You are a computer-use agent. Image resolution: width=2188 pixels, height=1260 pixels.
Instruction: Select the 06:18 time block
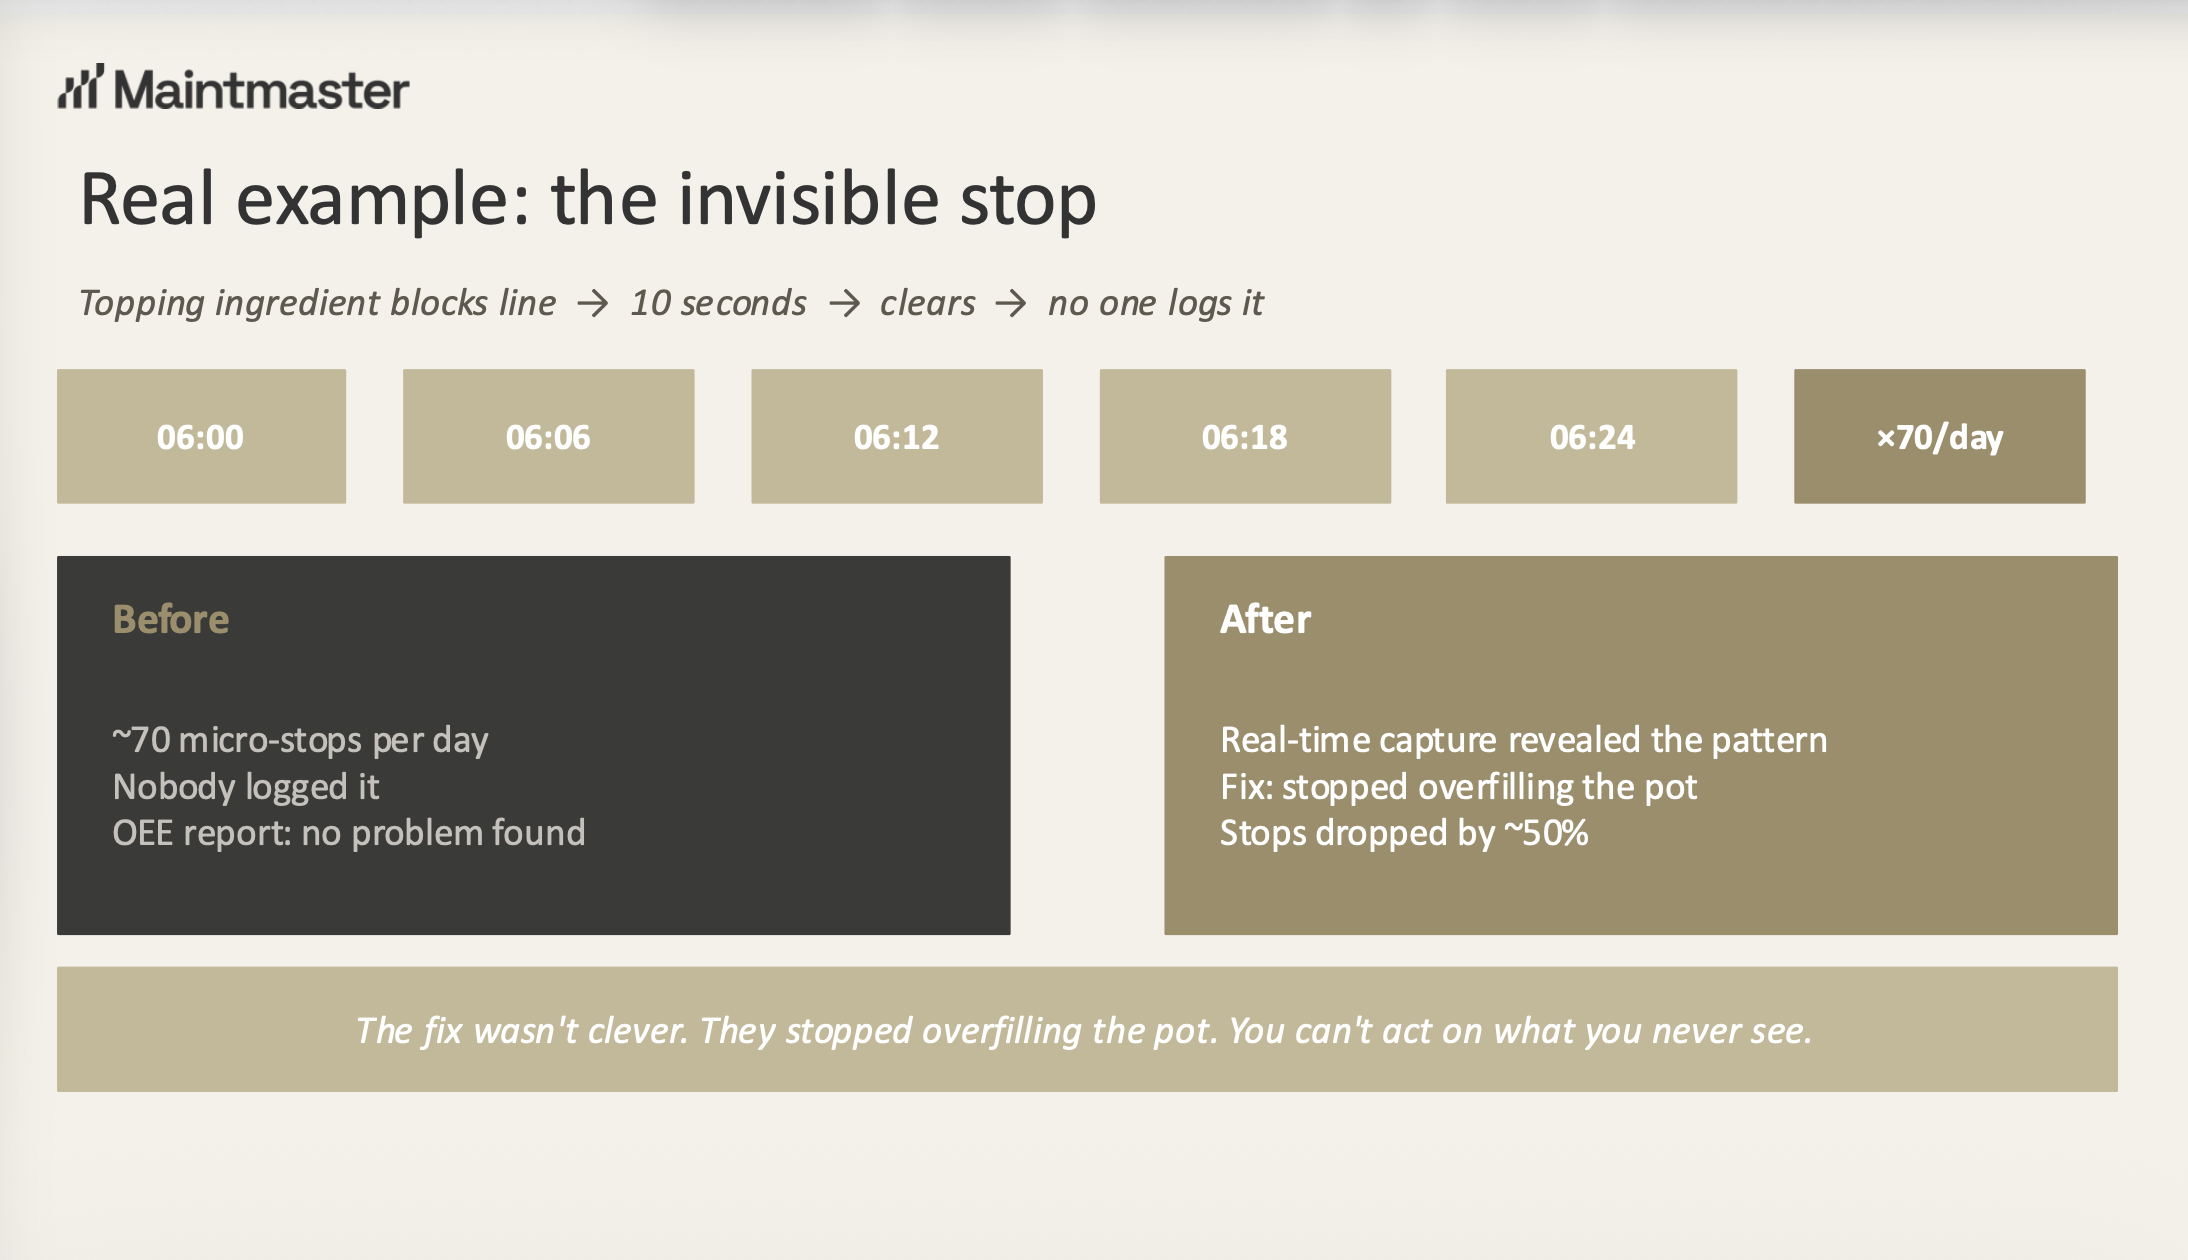pos(1245,436)
